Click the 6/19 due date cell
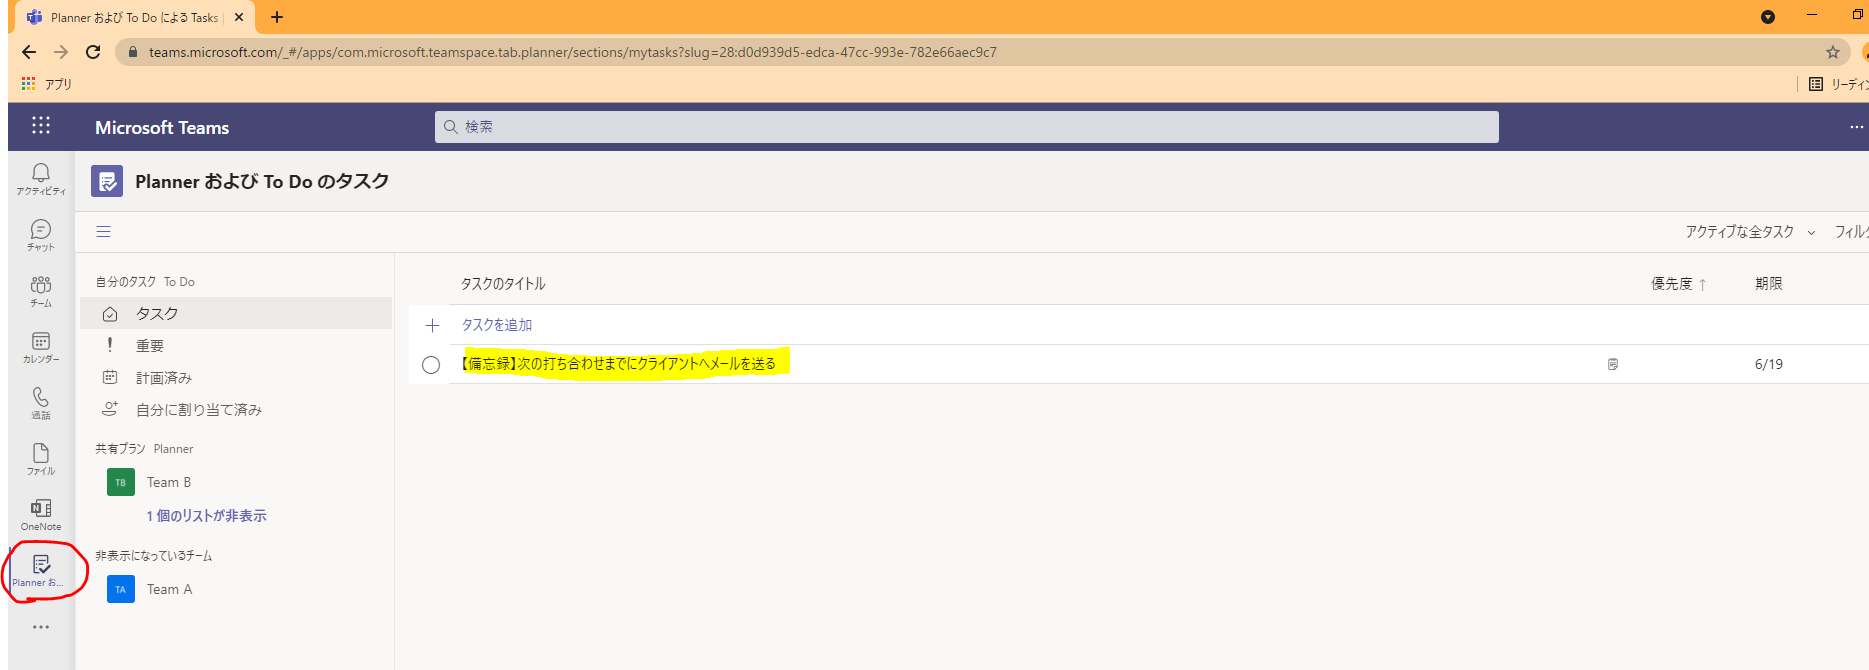 click(1769, 365)
